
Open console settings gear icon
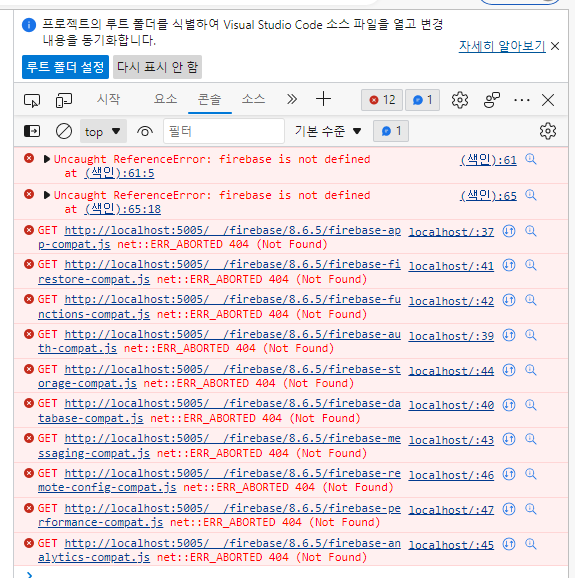pyautogui.click(x=548, y=131)
